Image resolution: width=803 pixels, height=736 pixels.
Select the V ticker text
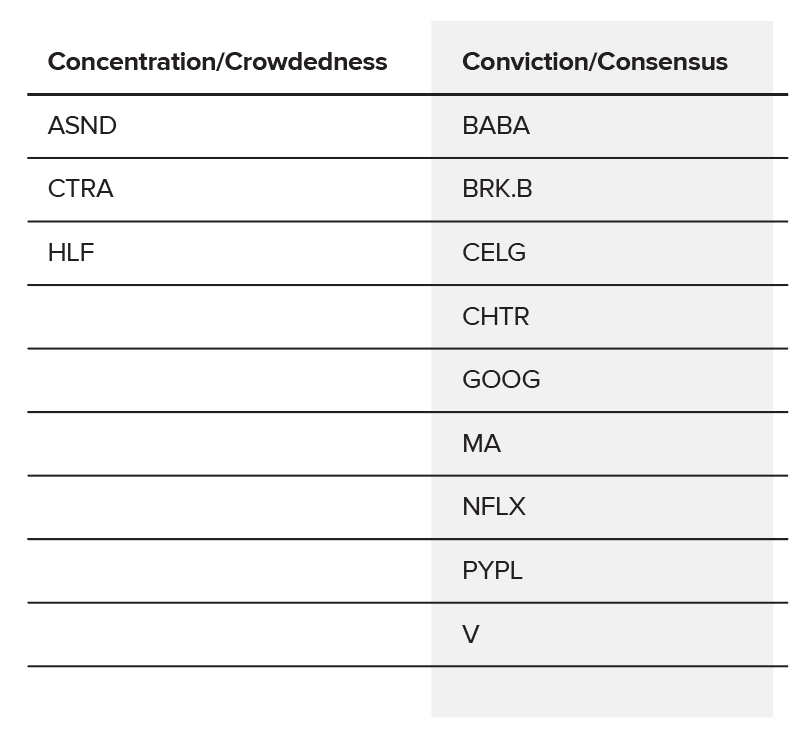pos(471,635)
